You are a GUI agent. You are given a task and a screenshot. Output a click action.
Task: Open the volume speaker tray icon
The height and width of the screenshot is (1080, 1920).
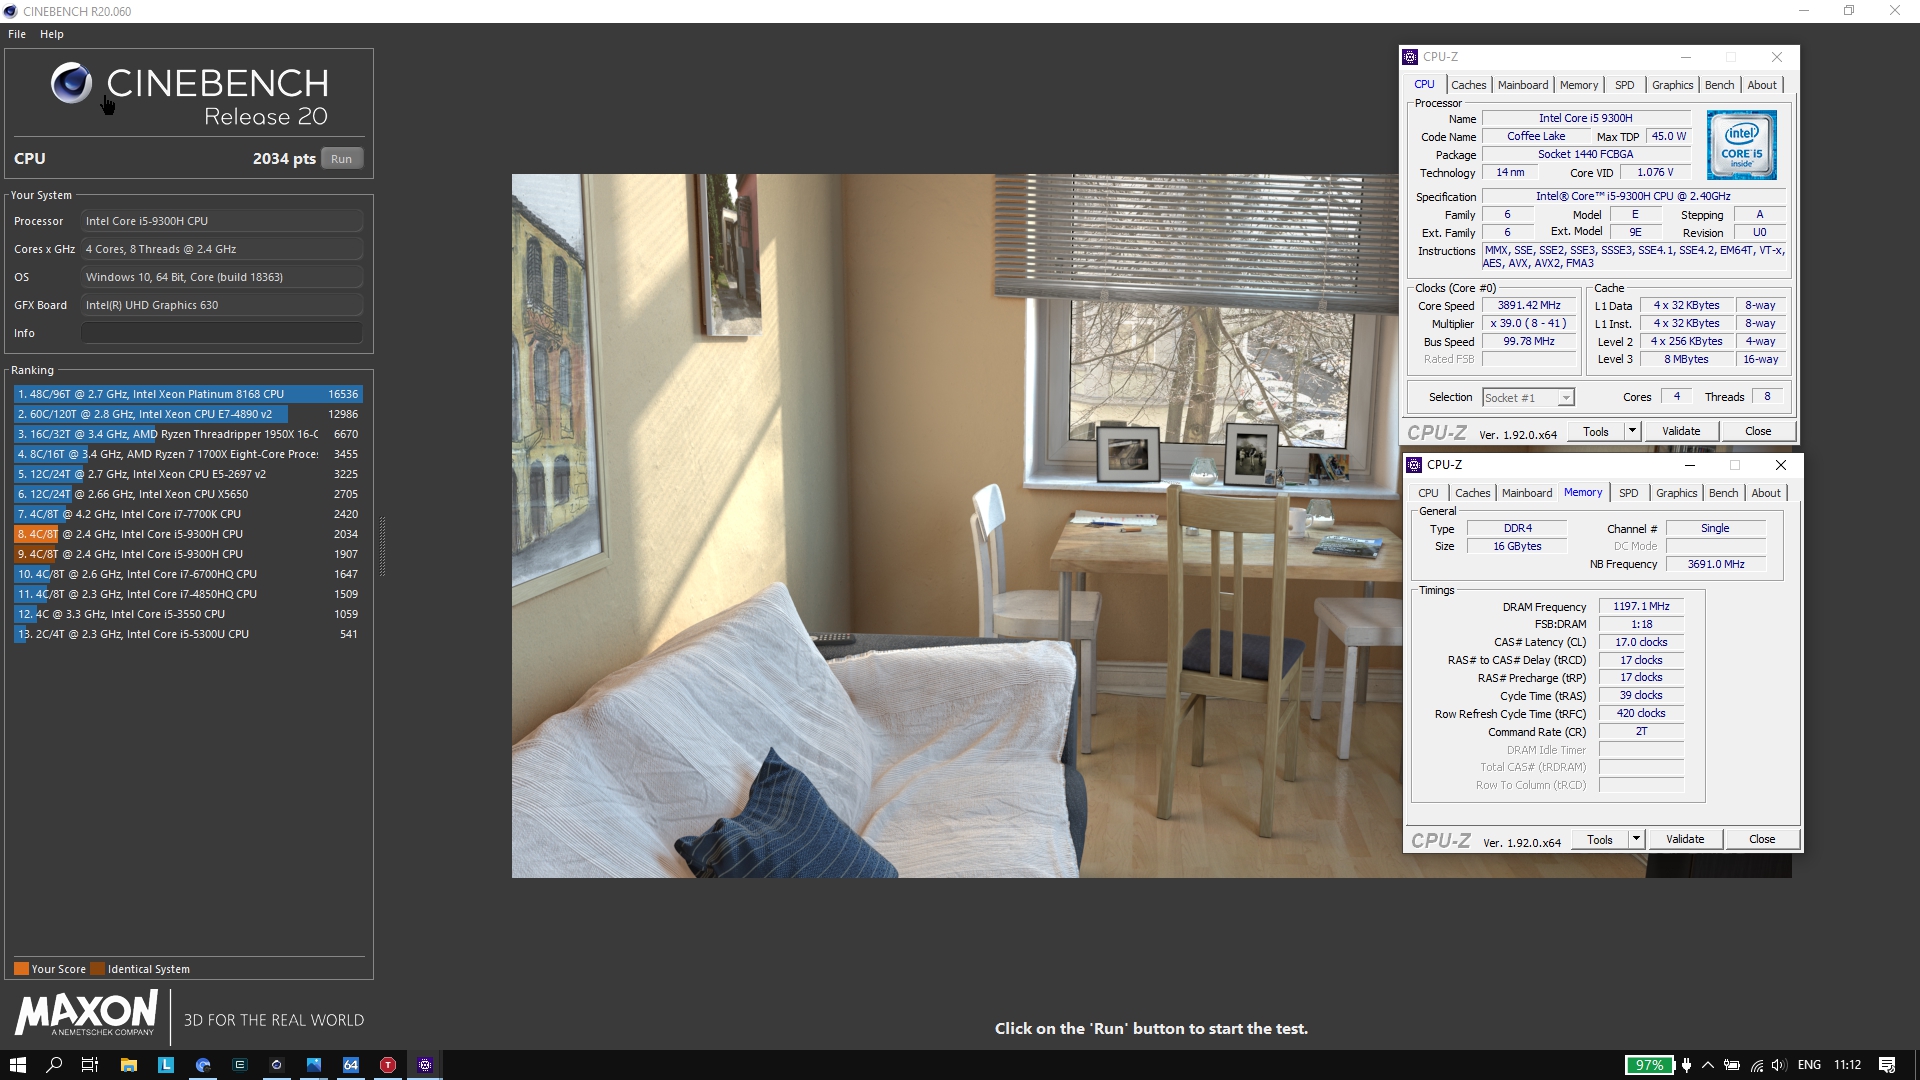tap(1779, 1065)
